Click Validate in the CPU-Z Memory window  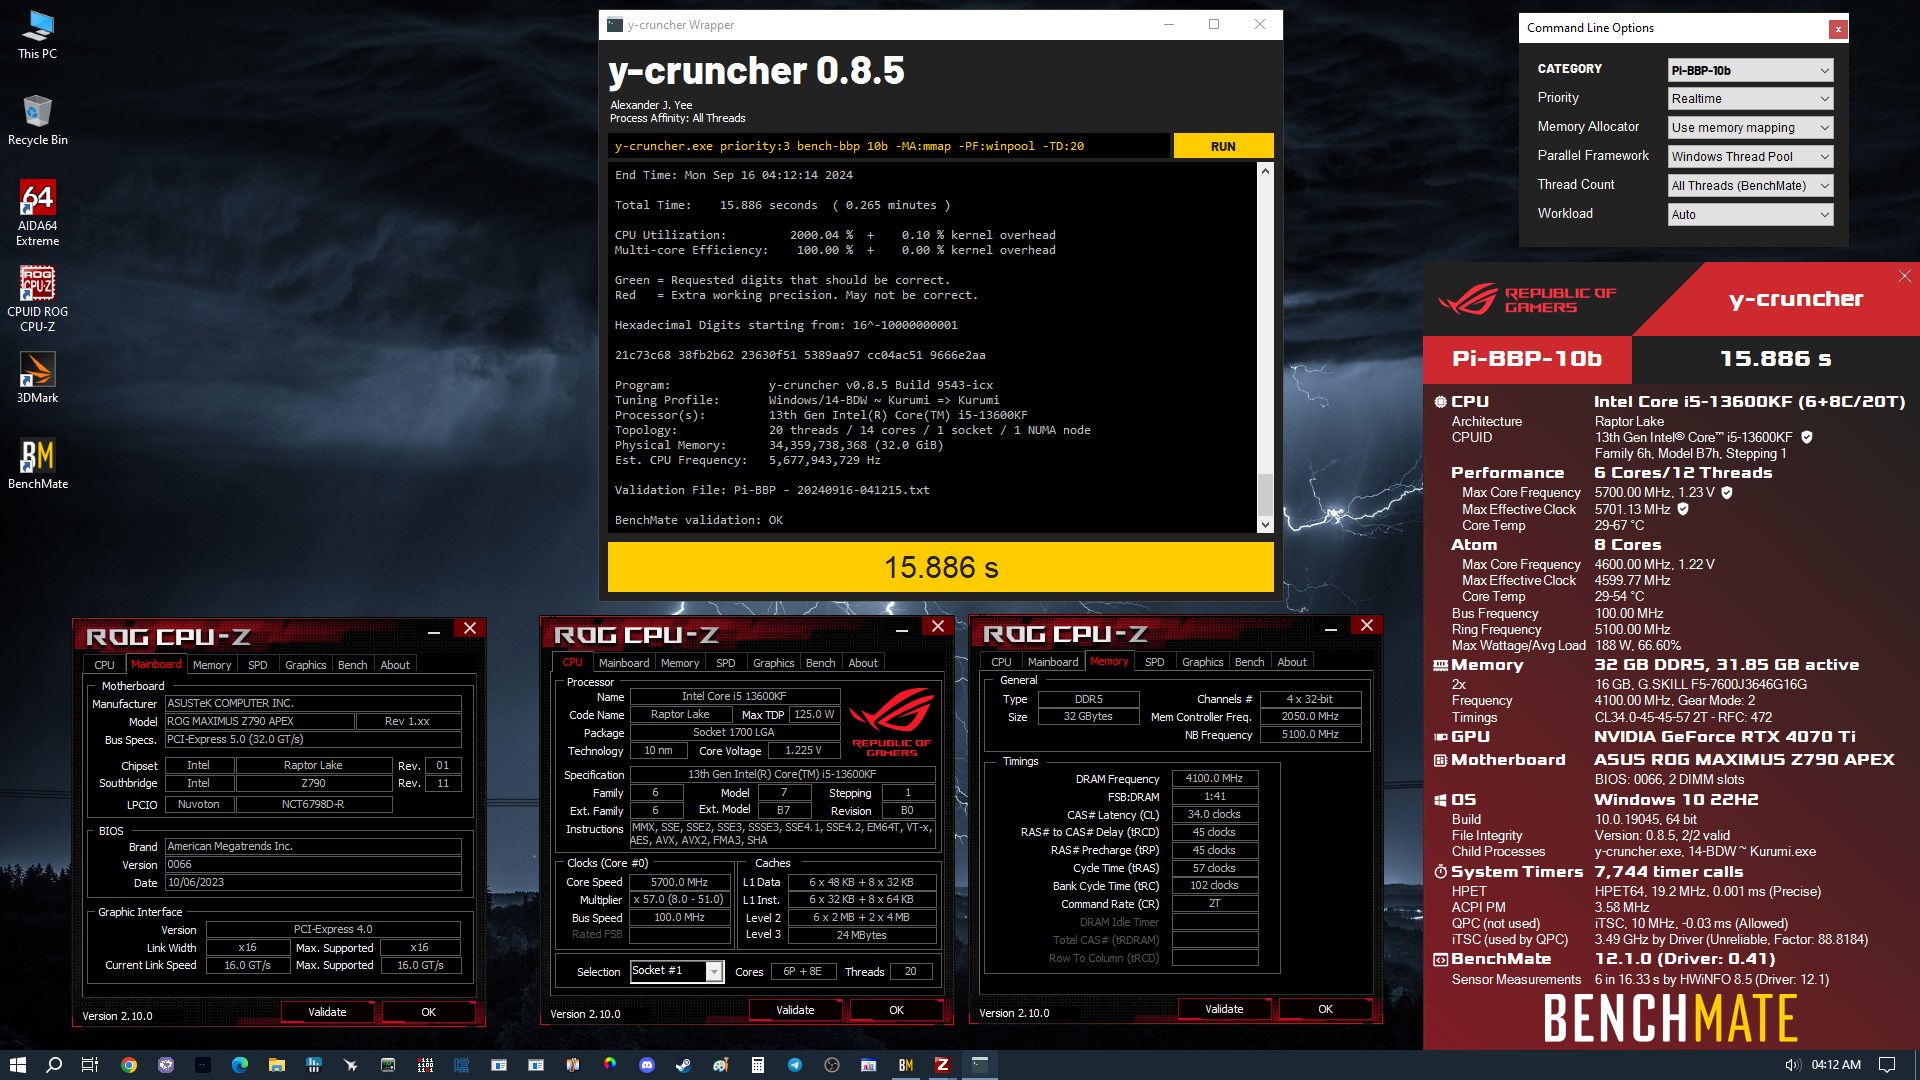[1224, 1009]
